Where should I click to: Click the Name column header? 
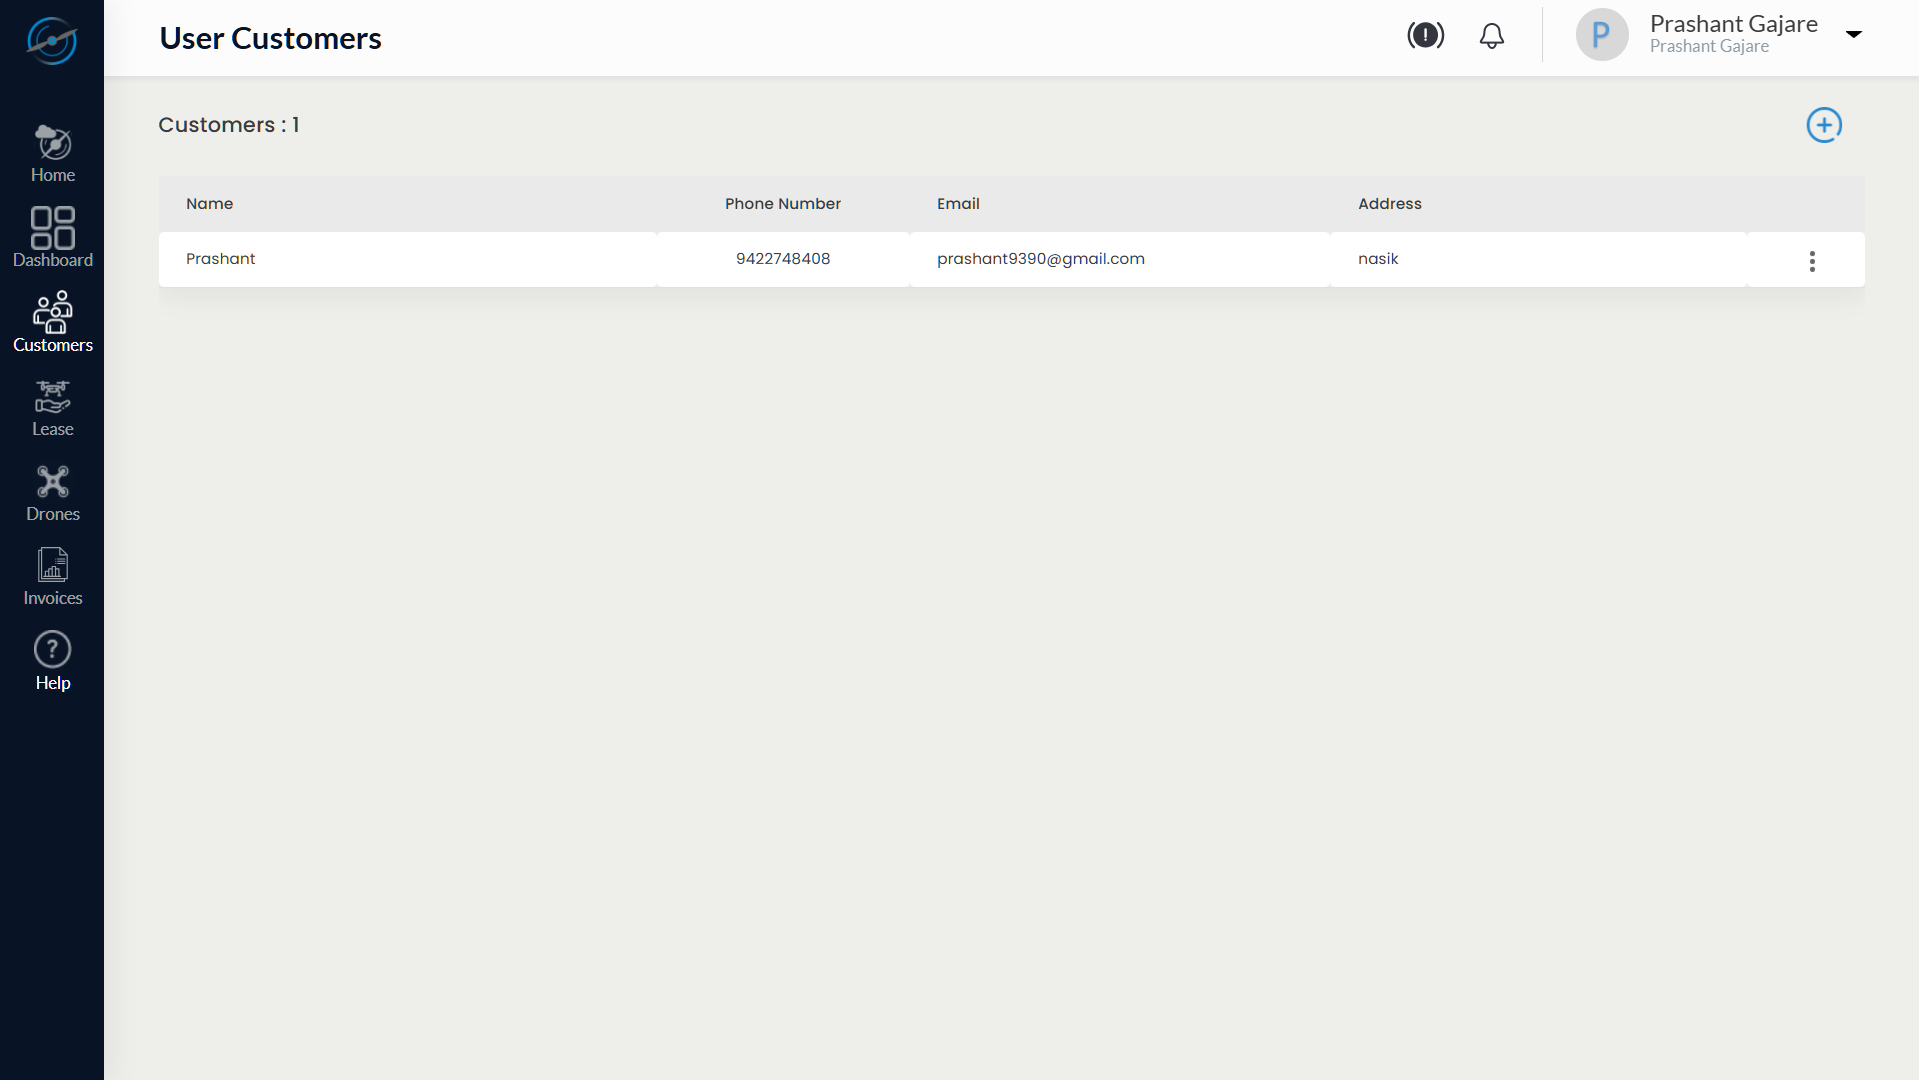pos(209,204)
